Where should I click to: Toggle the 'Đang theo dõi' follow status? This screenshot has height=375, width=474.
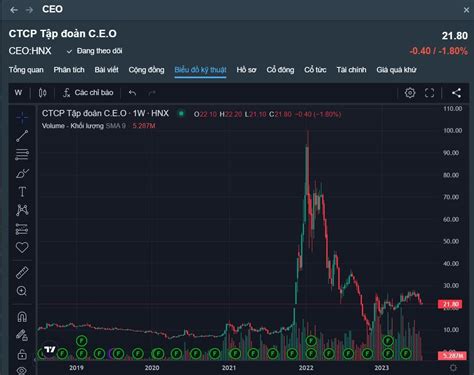(x=94, y=51)
